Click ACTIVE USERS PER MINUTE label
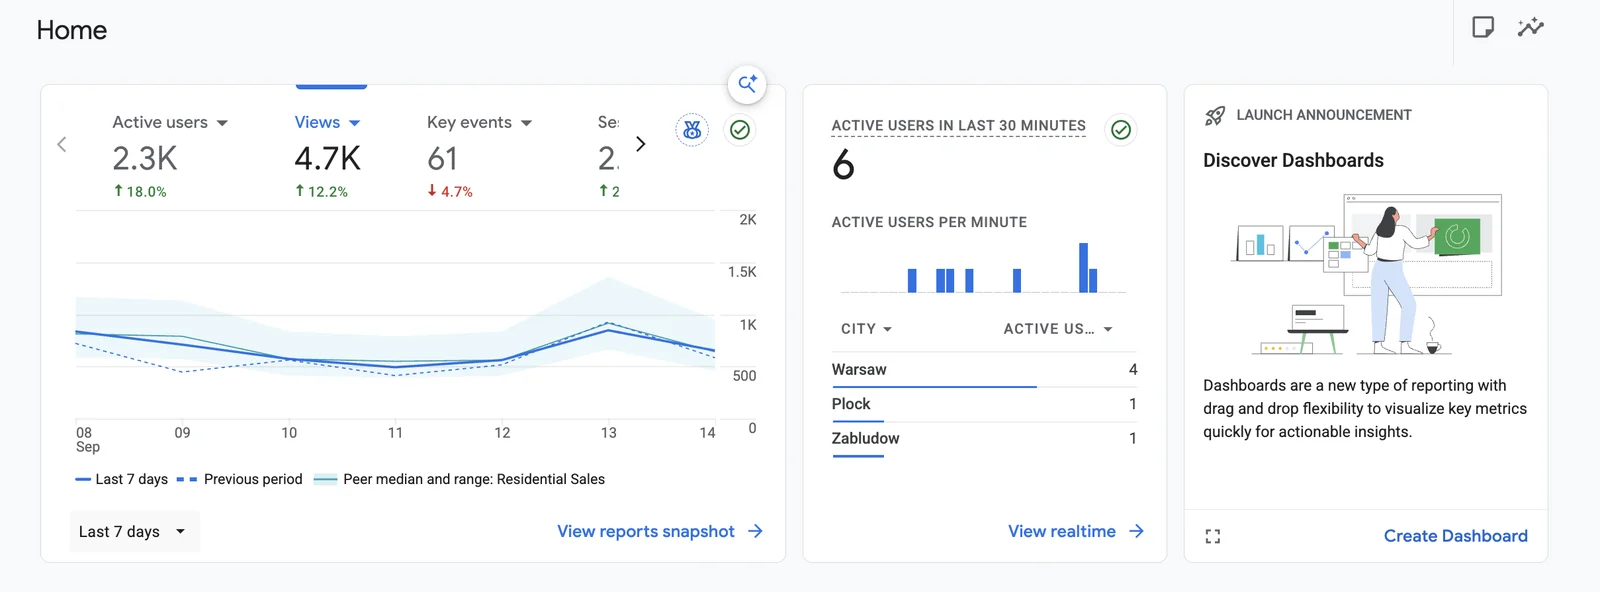 [929, 222]
